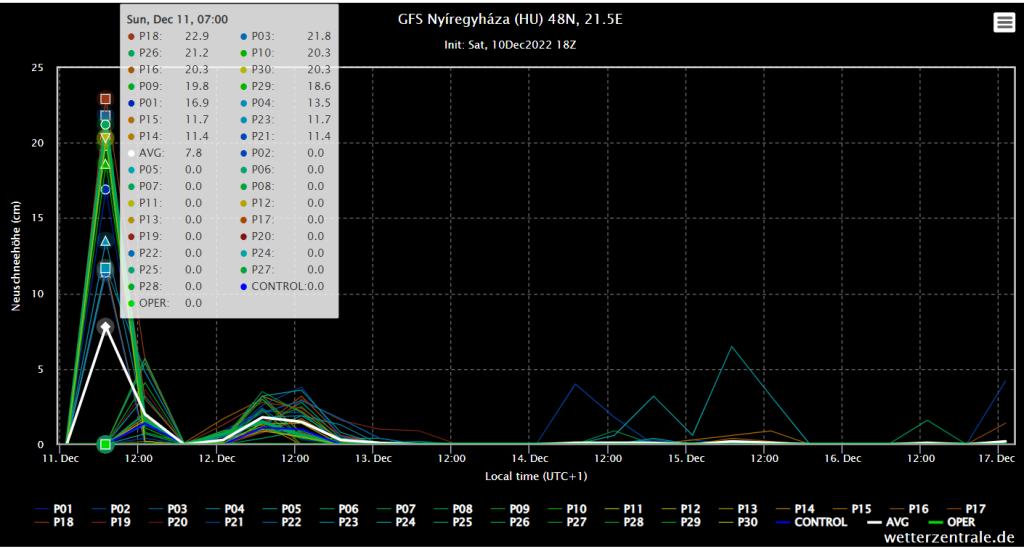Click the P23 square marker near 11.7
This screenshot has height=549, width=1024.
point(105,268)
